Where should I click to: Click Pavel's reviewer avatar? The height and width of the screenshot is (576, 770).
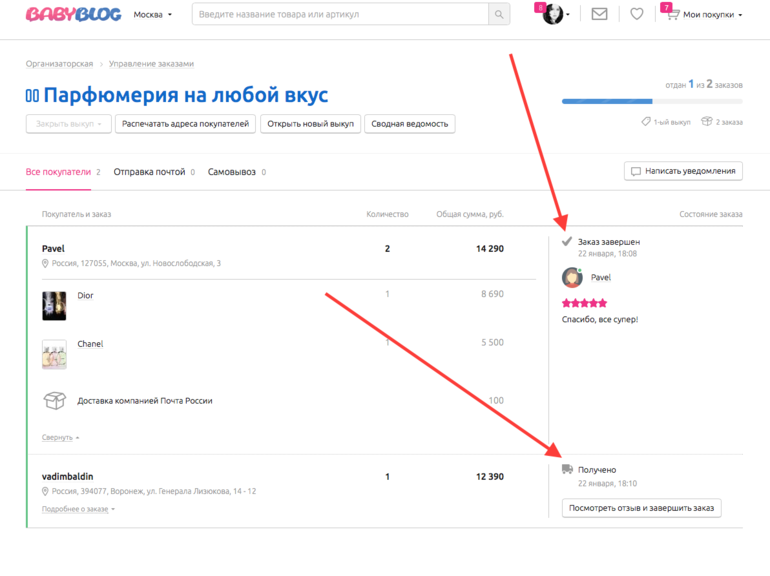(x=573, y=277)
